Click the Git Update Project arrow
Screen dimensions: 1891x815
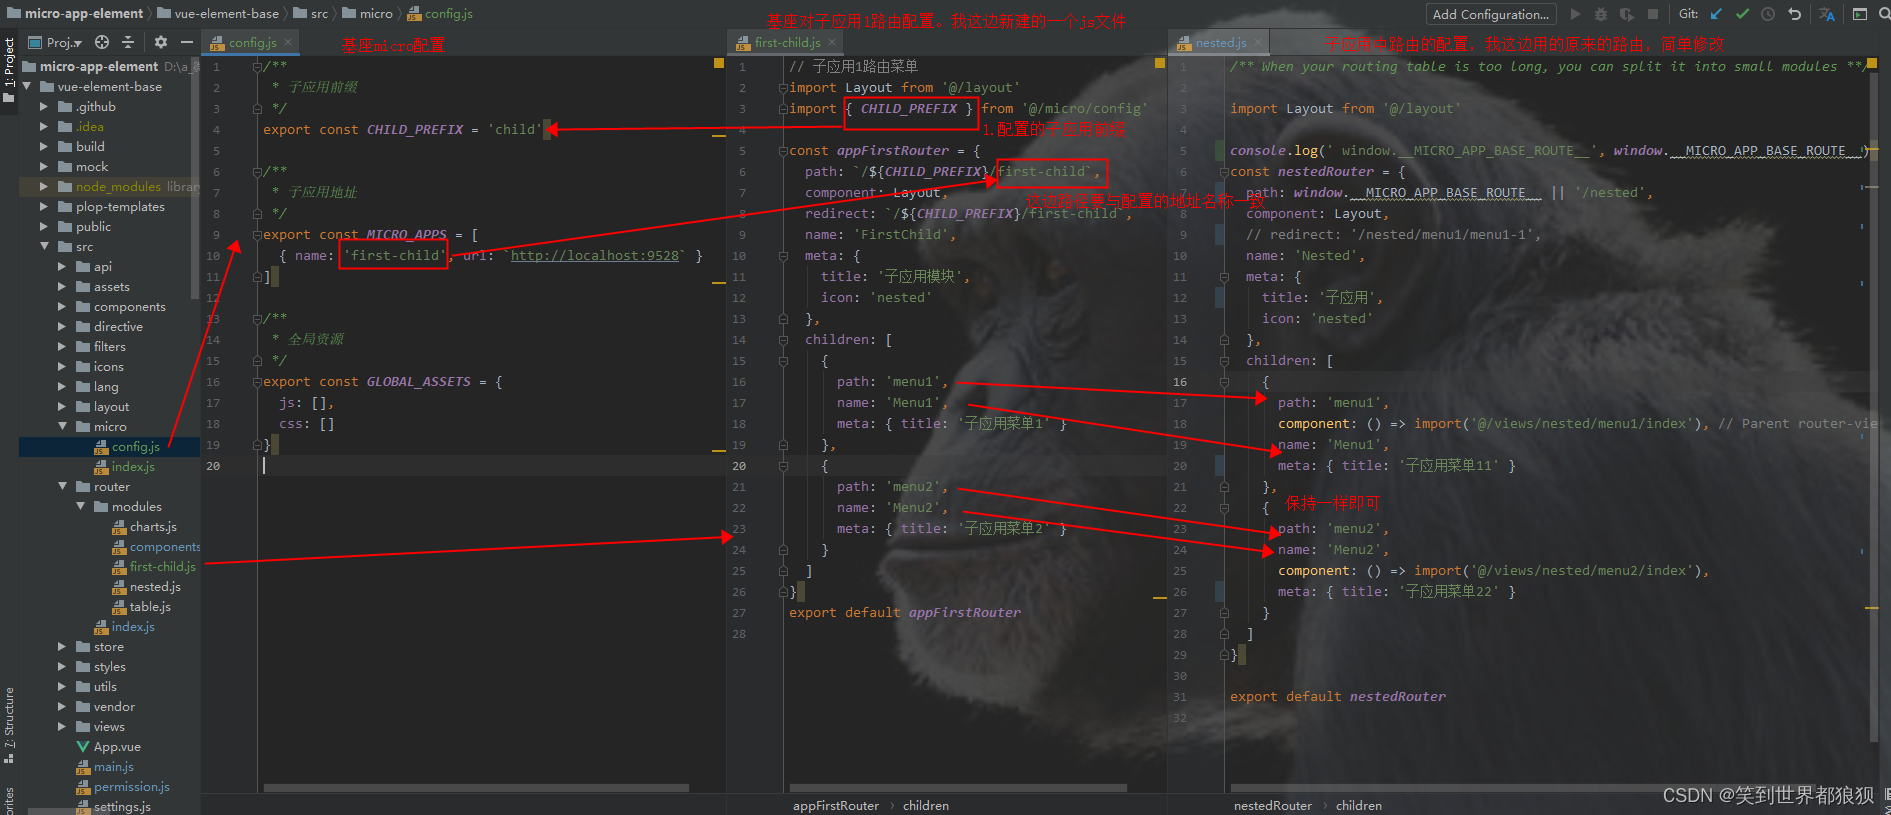click(1716, 14)
